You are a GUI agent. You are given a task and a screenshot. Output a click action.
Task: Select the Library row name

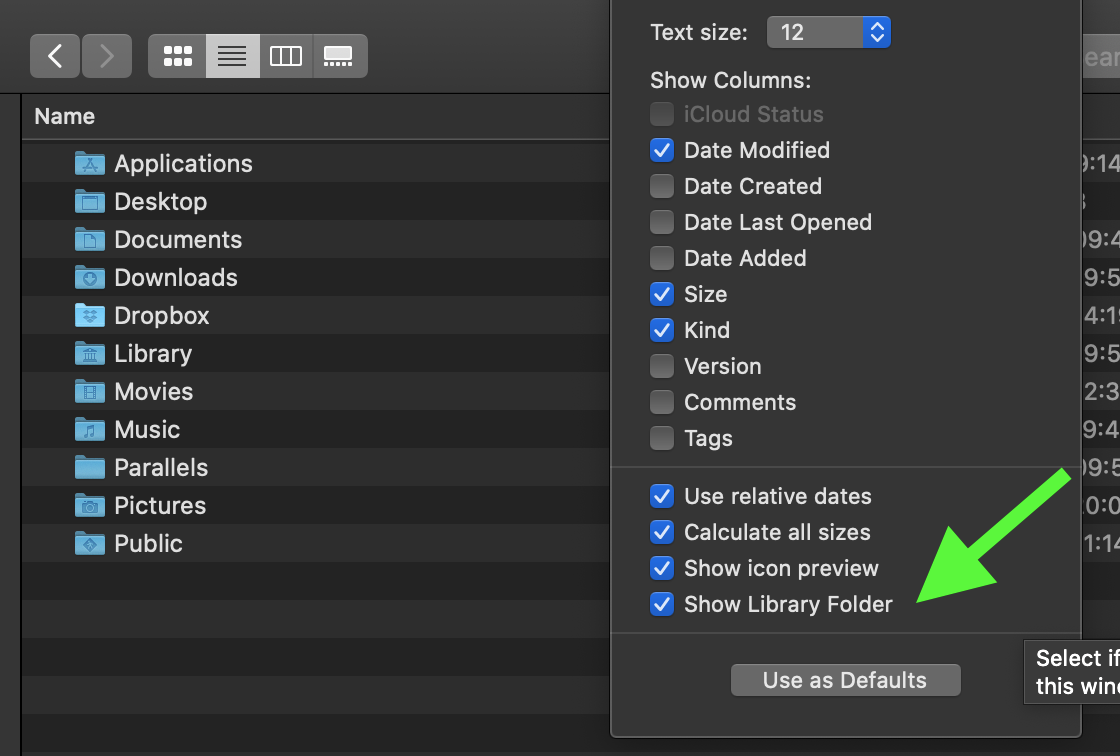point(153,354)
